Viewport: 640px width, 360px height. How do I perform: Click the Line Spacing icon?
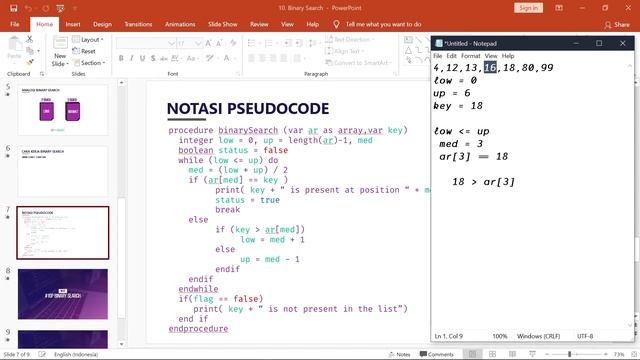313,43
